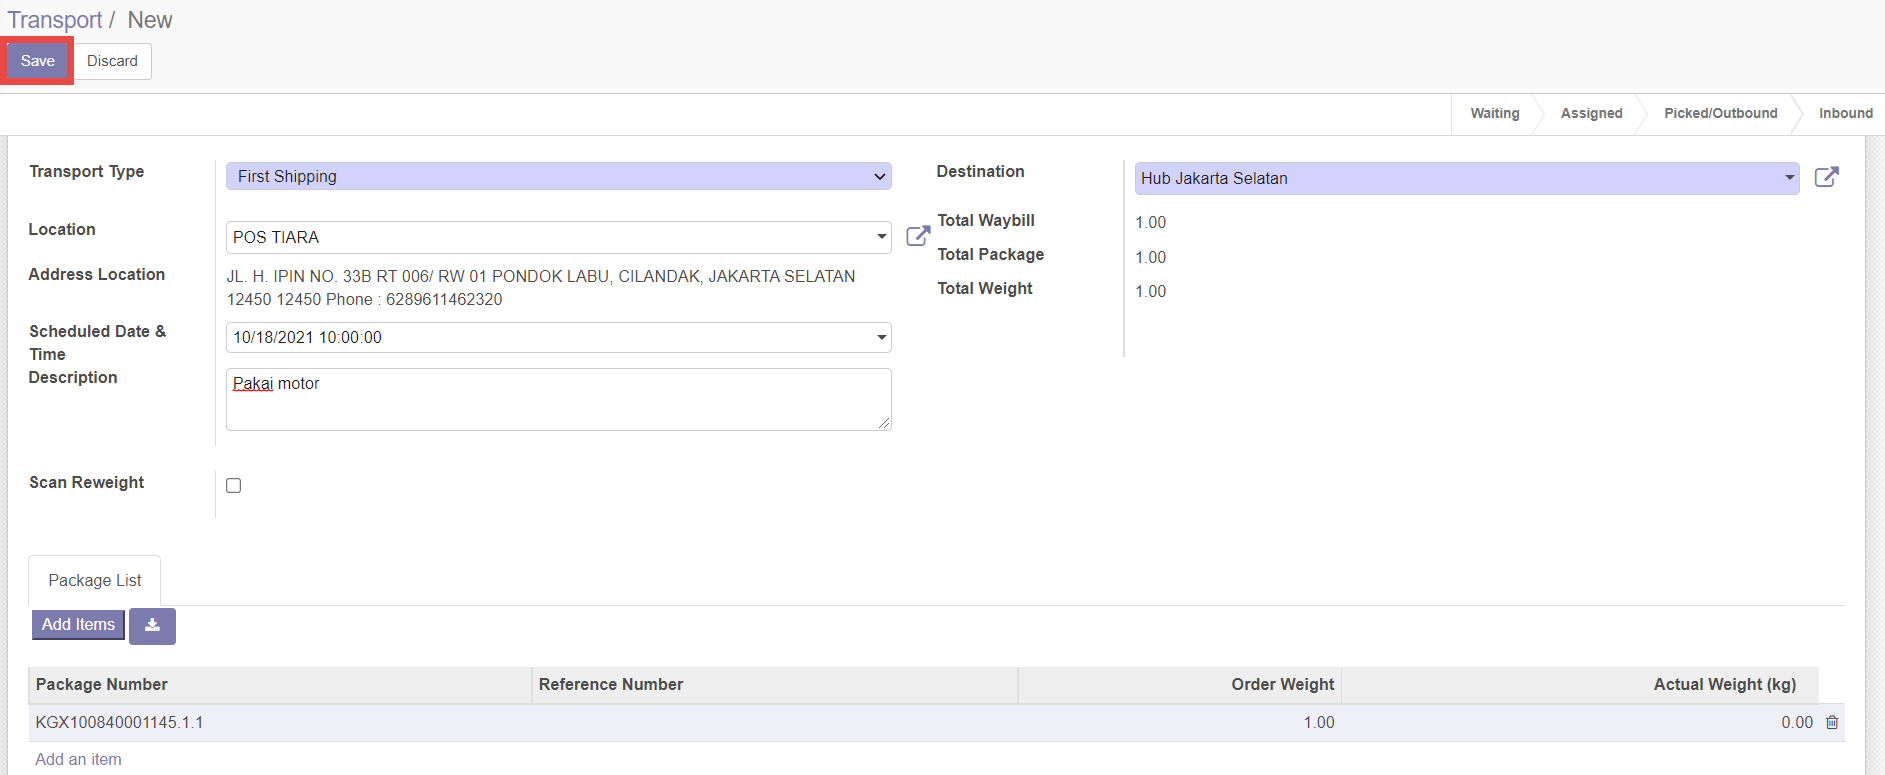
Task: Select the Waiting status stage
Action: [x=1494, y=113]
